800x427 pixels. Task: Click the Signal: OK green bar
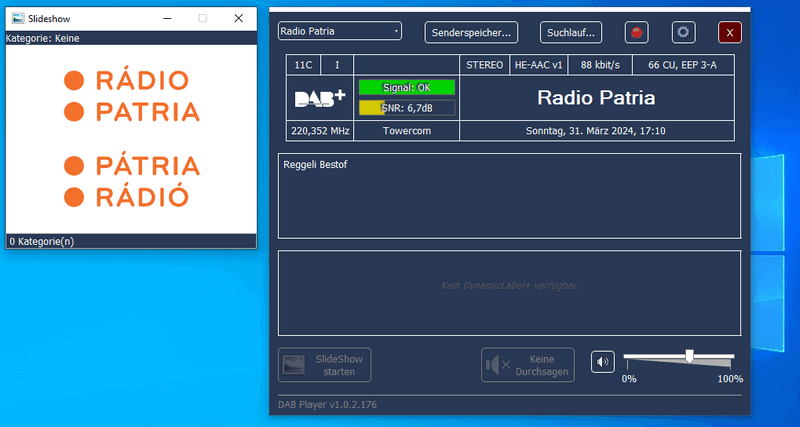coord(407,87)
